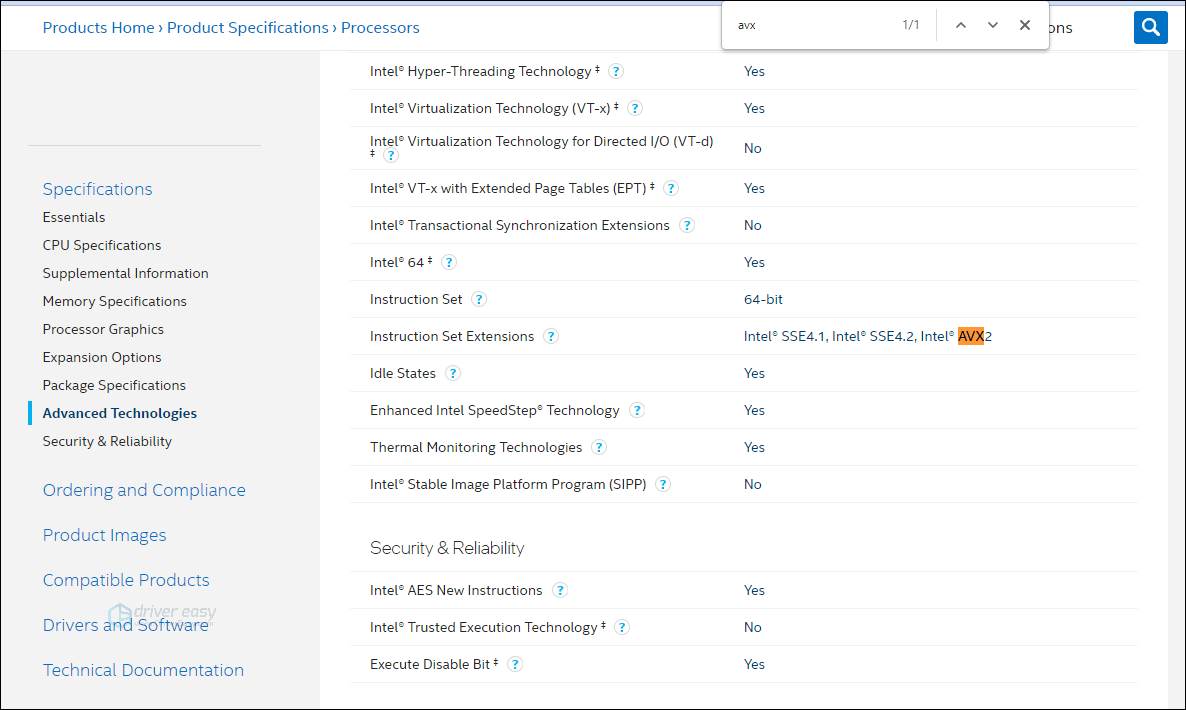Open Drivers and Software section
The height and width of the screenshot is (710, 1186).
[x=126, y=625]
